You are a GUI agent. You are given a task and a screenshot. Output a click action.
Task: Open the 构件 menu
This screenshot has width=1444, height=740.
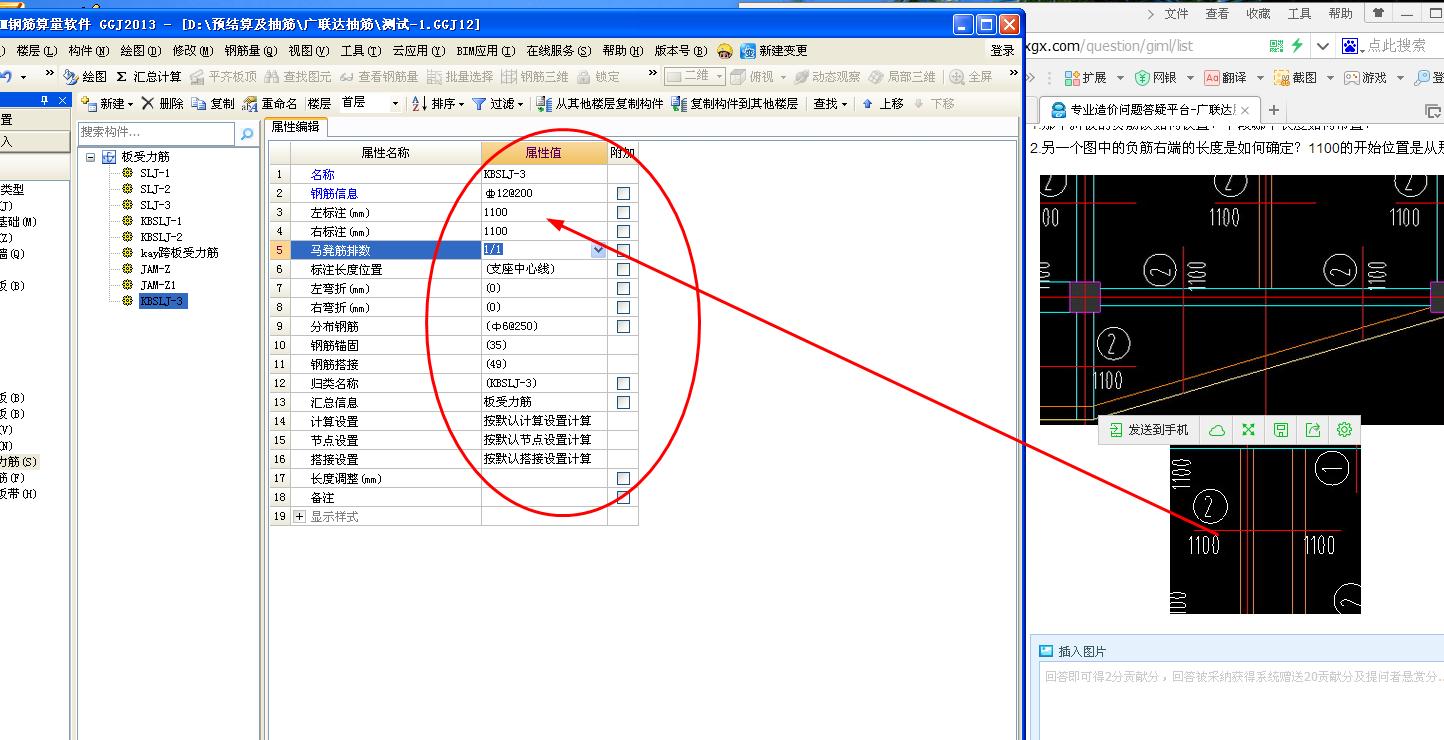[89, 51]
